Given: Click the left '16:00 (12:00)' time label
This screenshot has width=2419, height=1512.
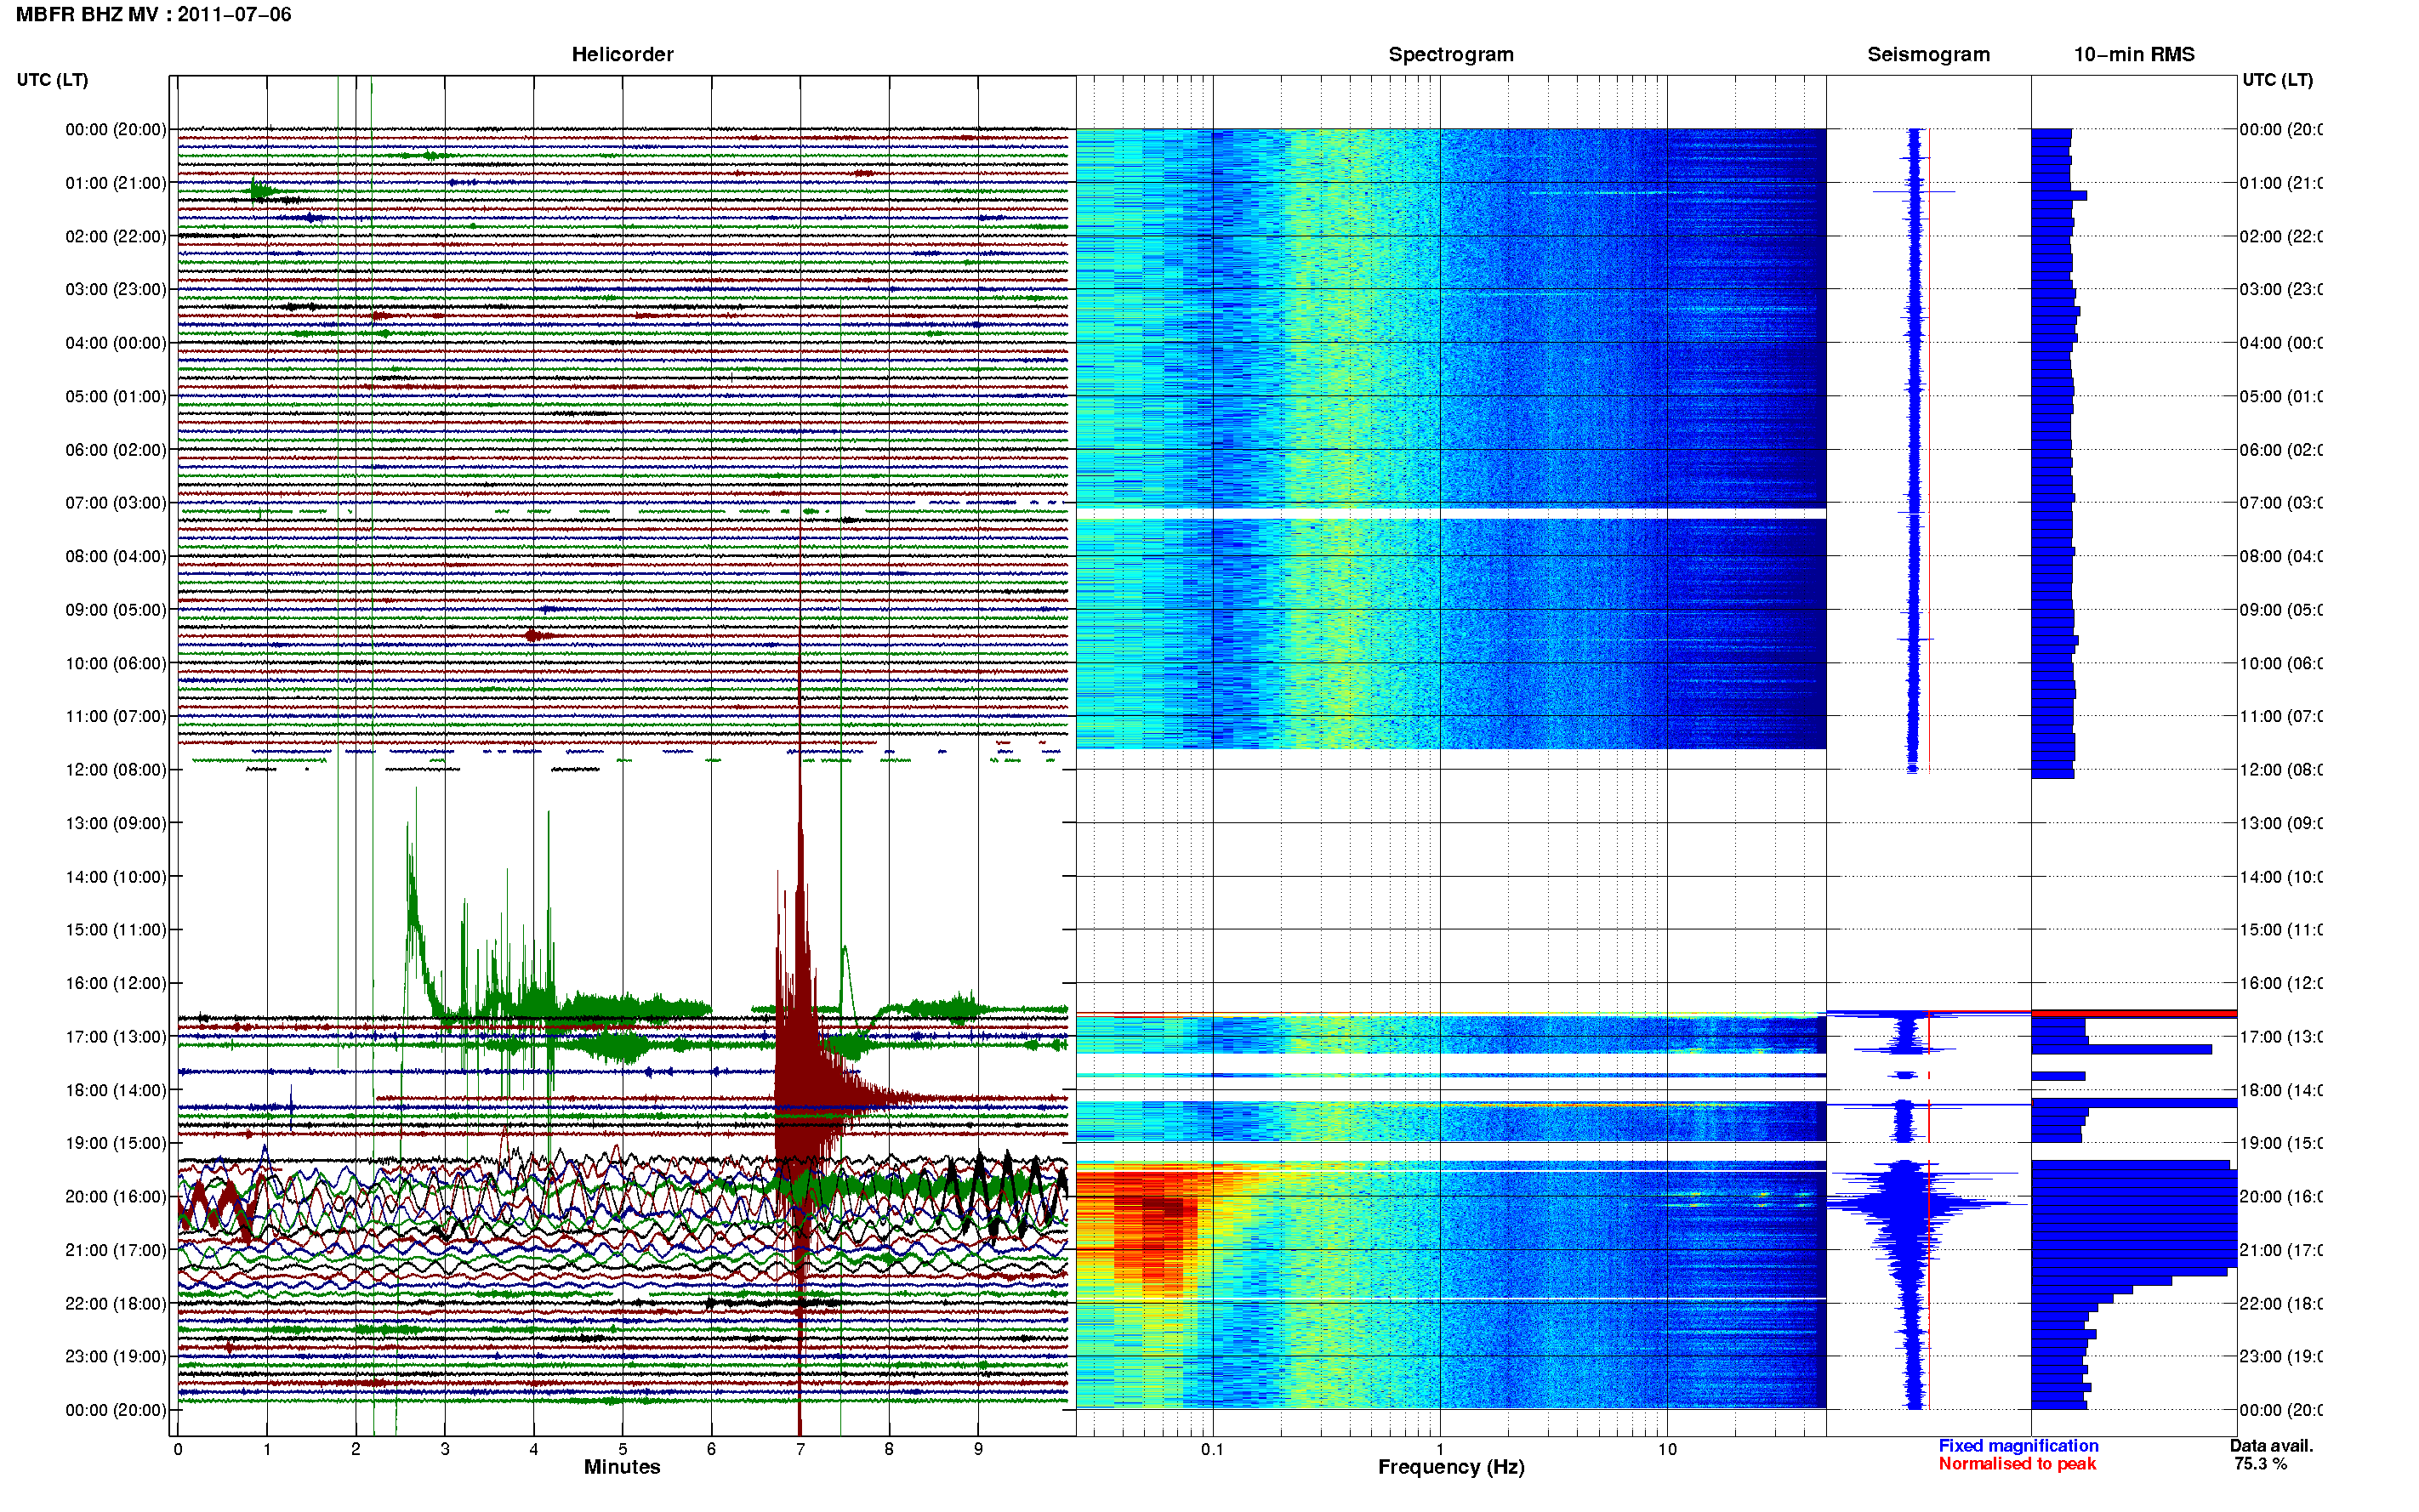Looking at the screenshot, I should click(x=116, y=983).
